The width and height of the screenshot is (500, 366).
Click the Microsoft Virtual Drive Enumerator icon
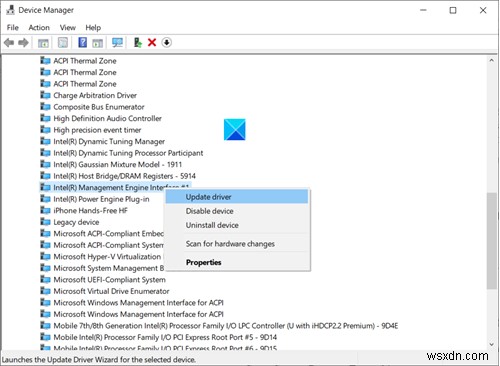point(45,291)
